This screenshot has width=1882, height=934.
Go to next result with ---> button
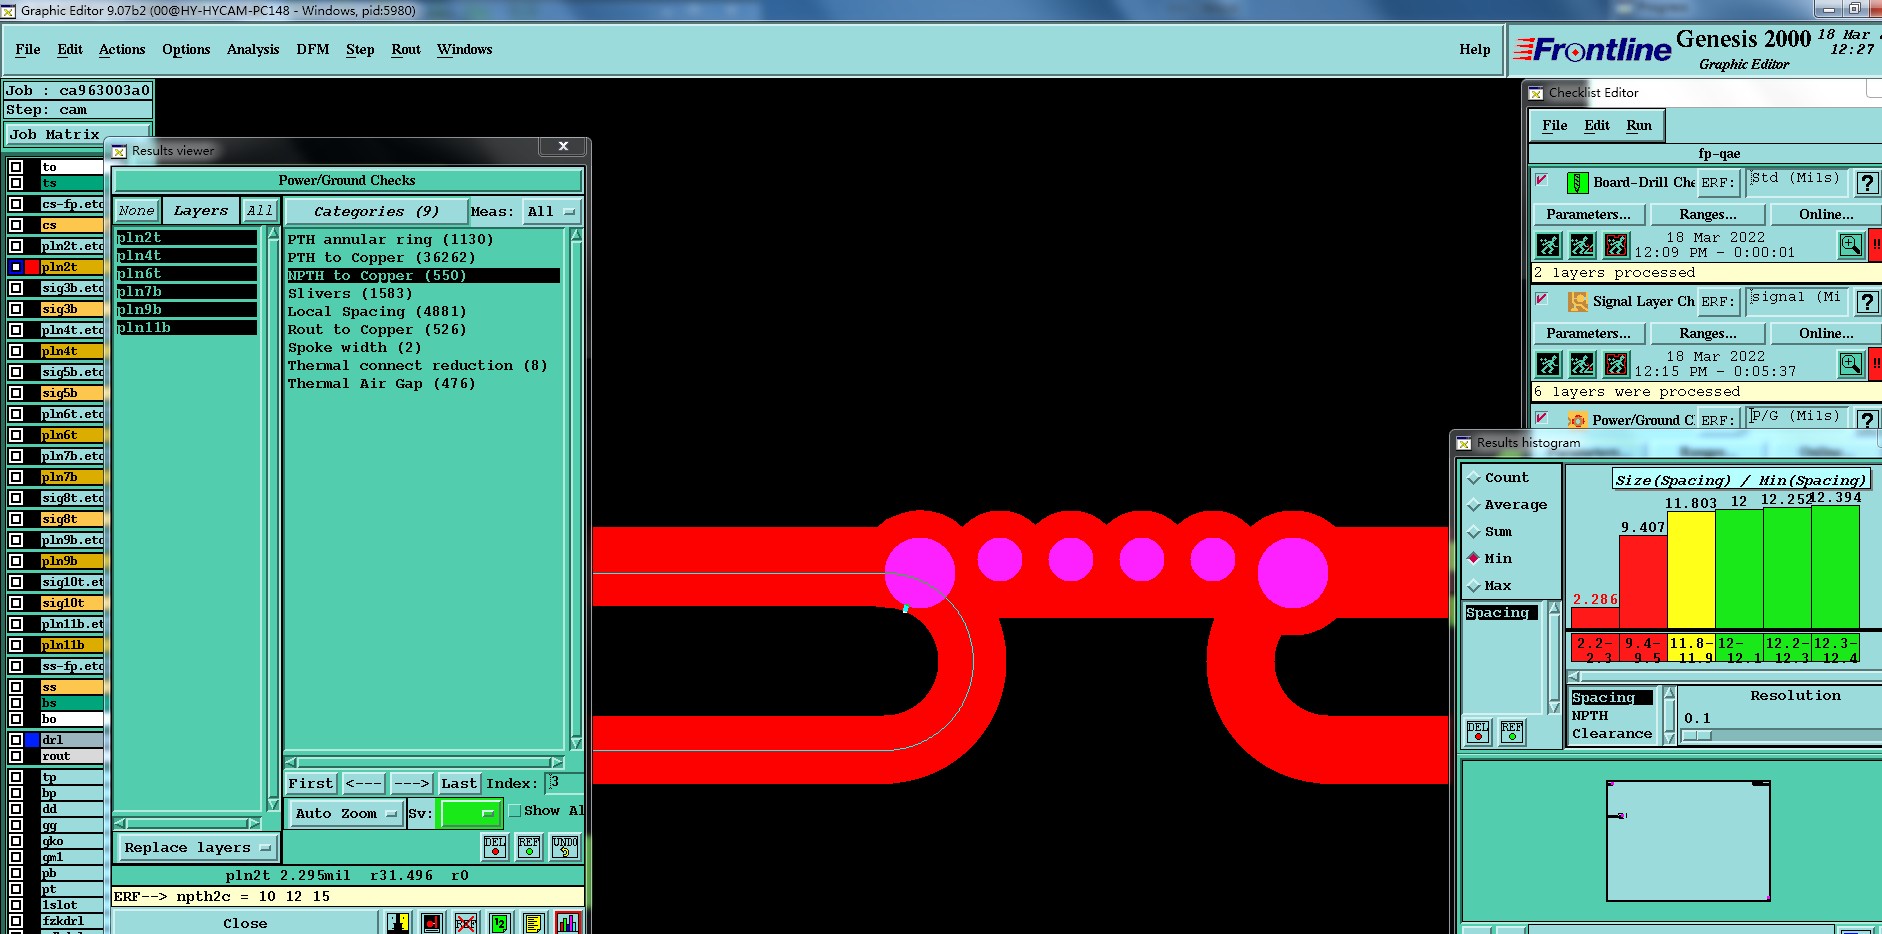pos(411,784)
